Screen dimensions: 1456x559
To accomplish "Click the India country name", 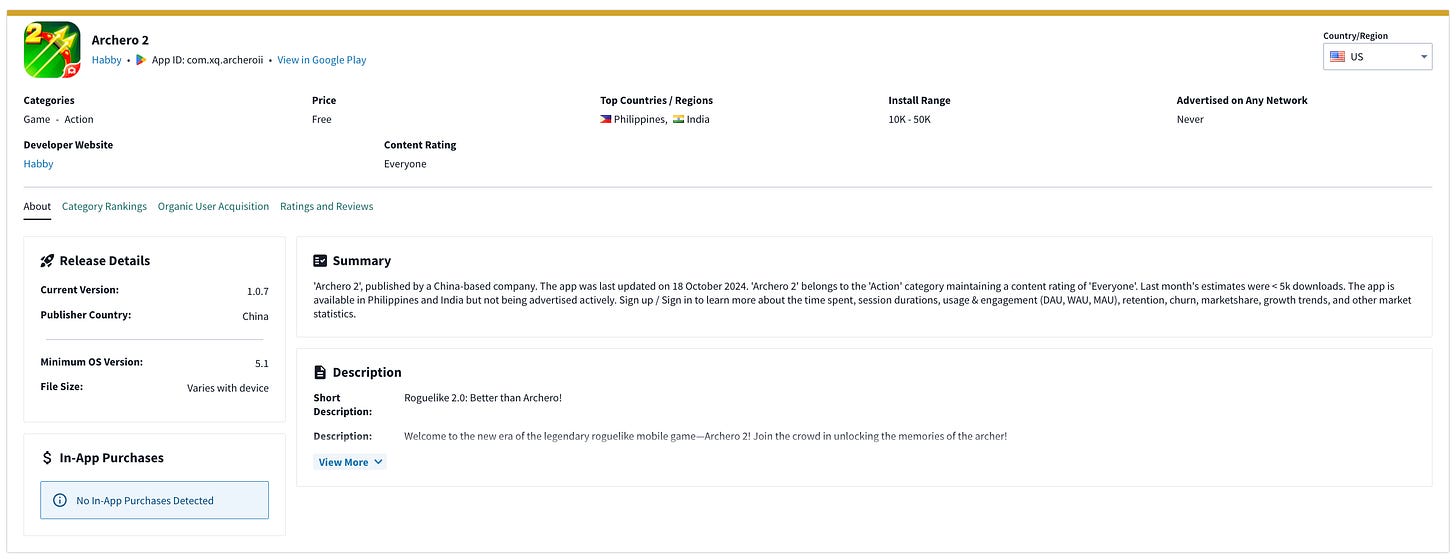I will (x=698, y=119).
